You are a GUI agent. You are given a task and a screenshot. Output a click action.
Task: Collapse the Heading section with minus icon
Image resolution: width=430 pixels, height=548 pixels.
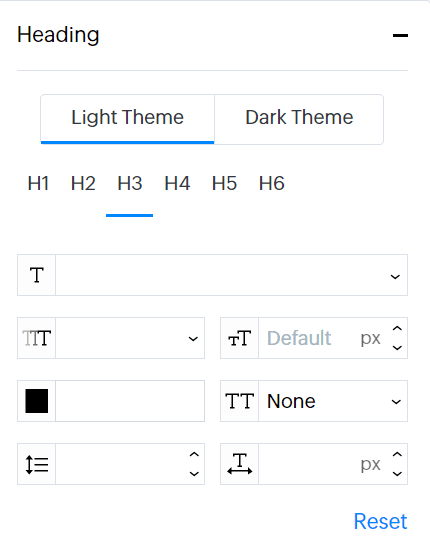[400, 35]
